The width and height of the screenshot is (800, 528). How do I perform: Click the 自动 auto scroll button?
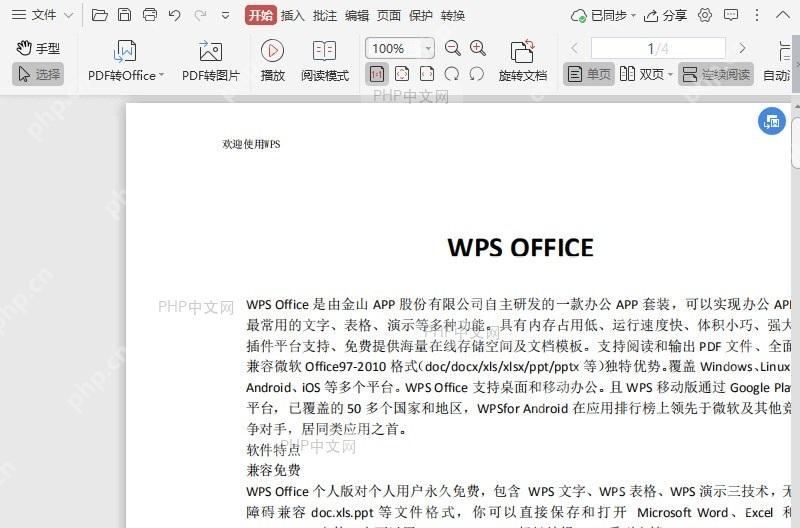click(777, 62)
